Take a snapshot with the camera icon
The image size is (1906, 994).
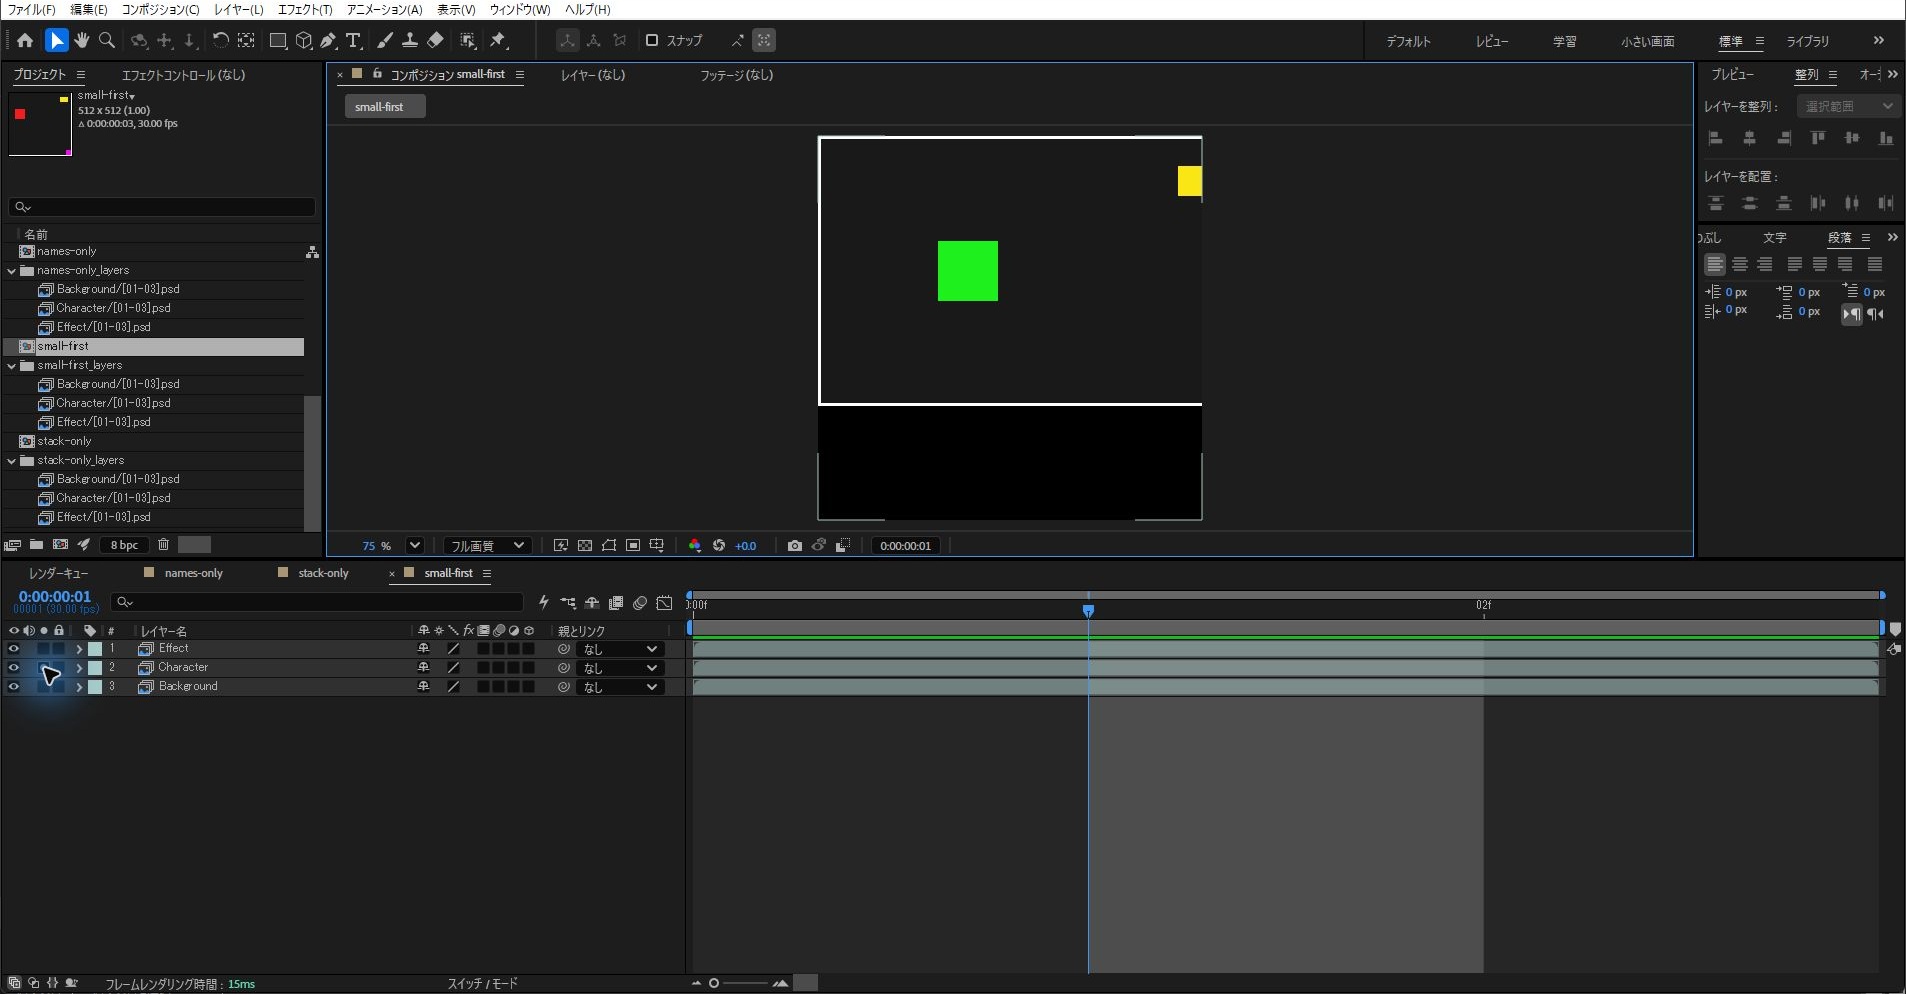[x=794, y=546]
